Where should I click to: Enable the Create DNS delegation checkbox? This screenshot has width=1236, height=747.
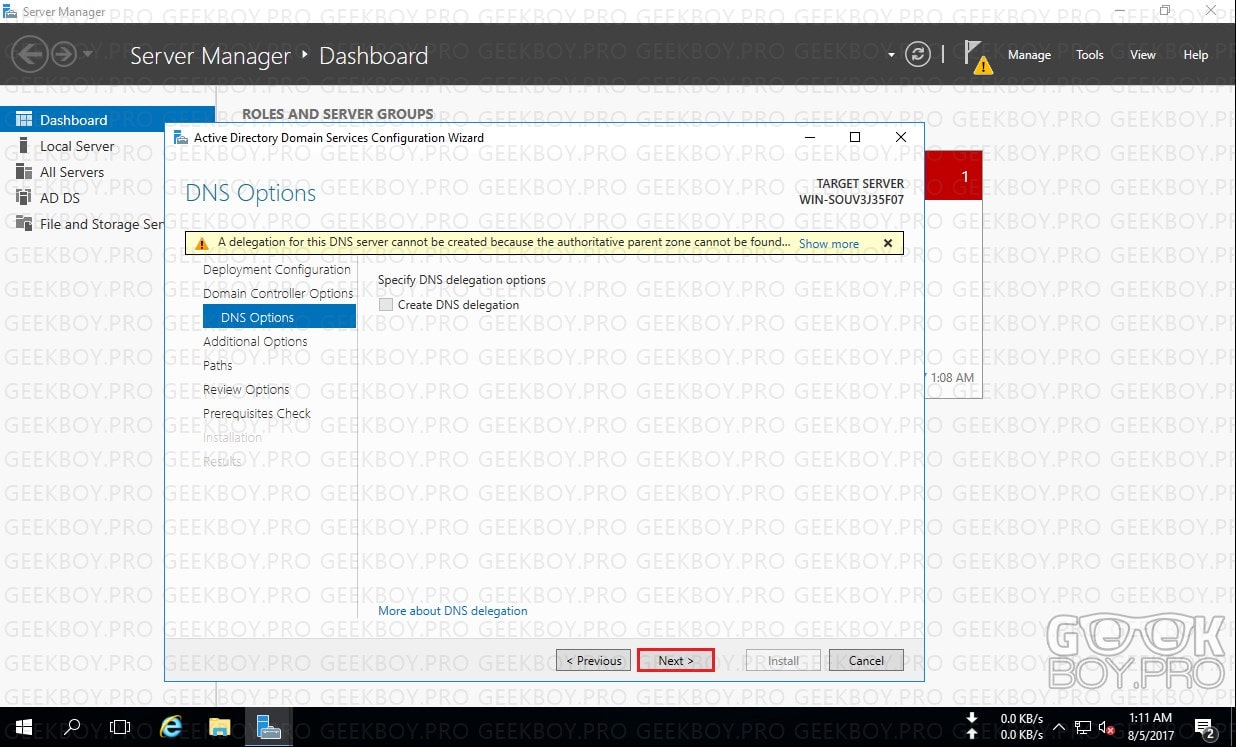(386, 305)
